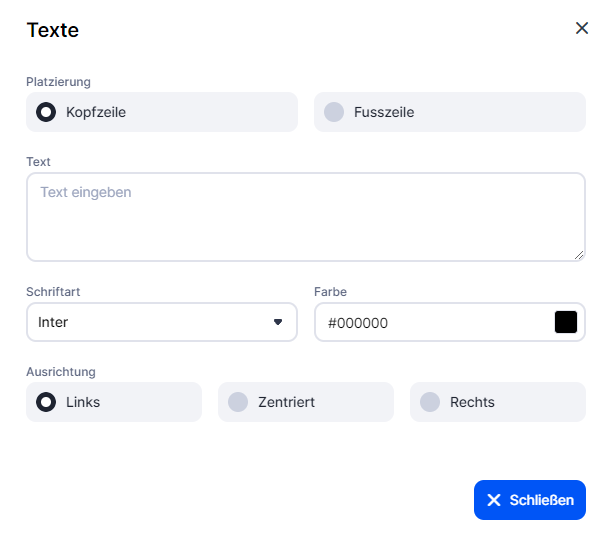The image size is (612, 548).
Task: Click the Farbe label
Action: click(x=331, y=292)
